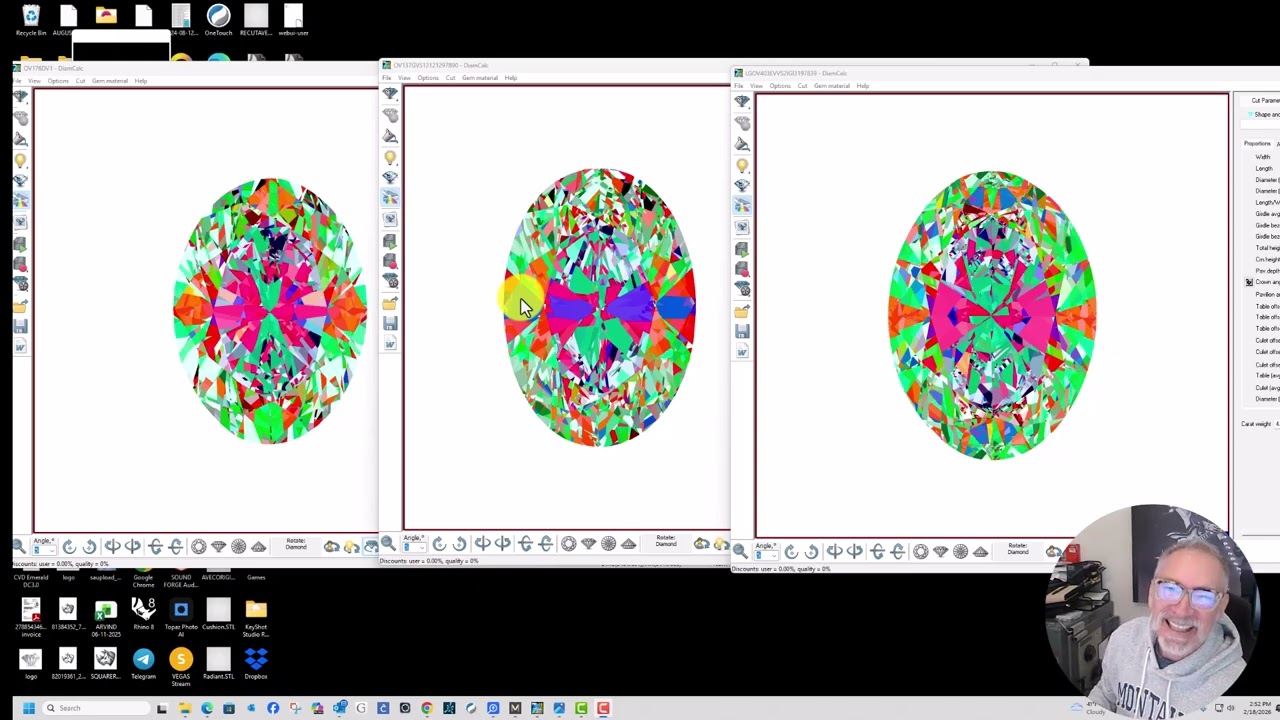The width and height of the screenshot is (1280, 720).
Task: Click the save disk icon in LGOV403 window
Action: tap(742, 331)
